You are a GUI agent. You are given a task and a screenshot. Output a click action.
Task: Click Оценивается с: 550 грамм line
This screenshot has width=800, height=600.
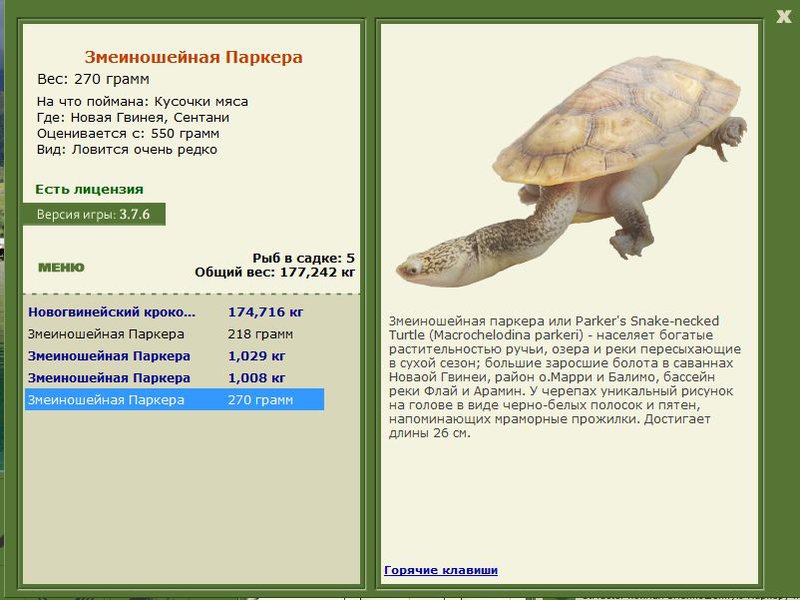pos(128,134)
